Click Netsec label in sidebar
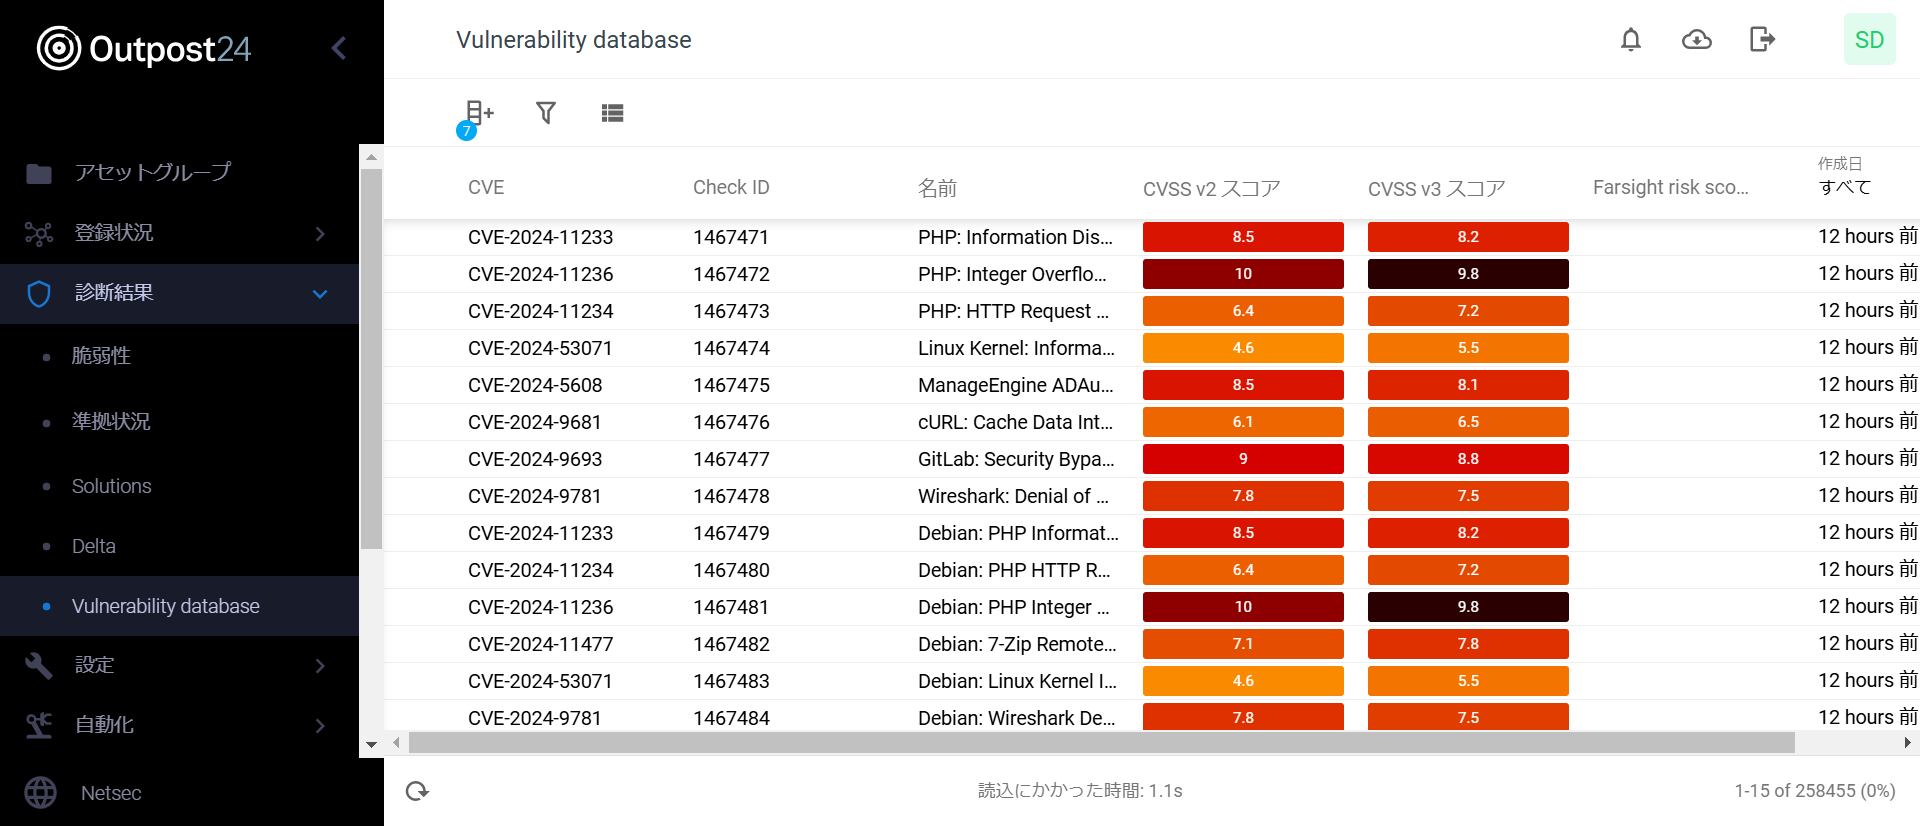This screenshot has height=826, width=1920. 111,793
